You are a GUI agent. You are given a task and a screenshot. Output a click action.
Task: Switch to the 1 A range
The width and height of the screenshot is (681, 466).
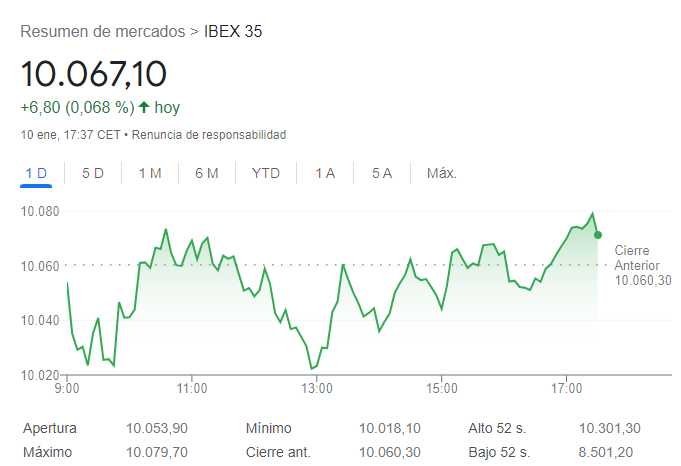click(325, 173)
